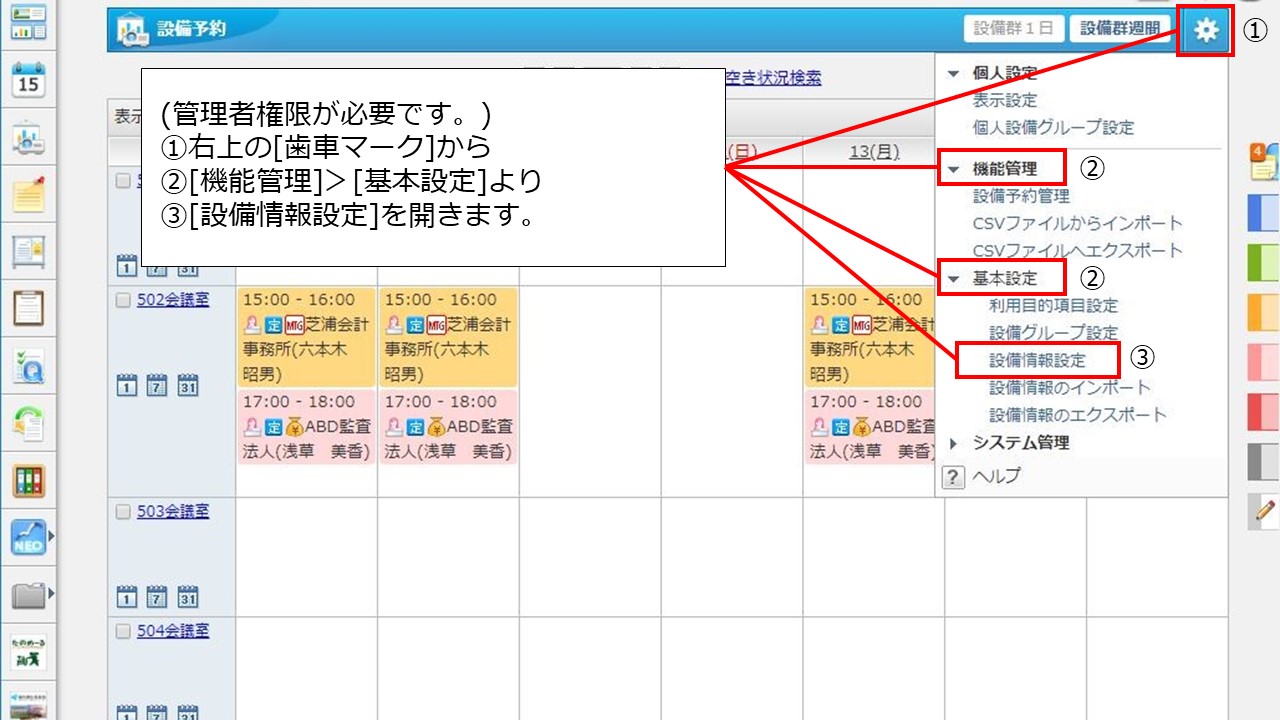Collapse the 機能管理 section arrow
Image resolution: width=1280 pixels, height=720 pixels.
click(x=953, y=169)
